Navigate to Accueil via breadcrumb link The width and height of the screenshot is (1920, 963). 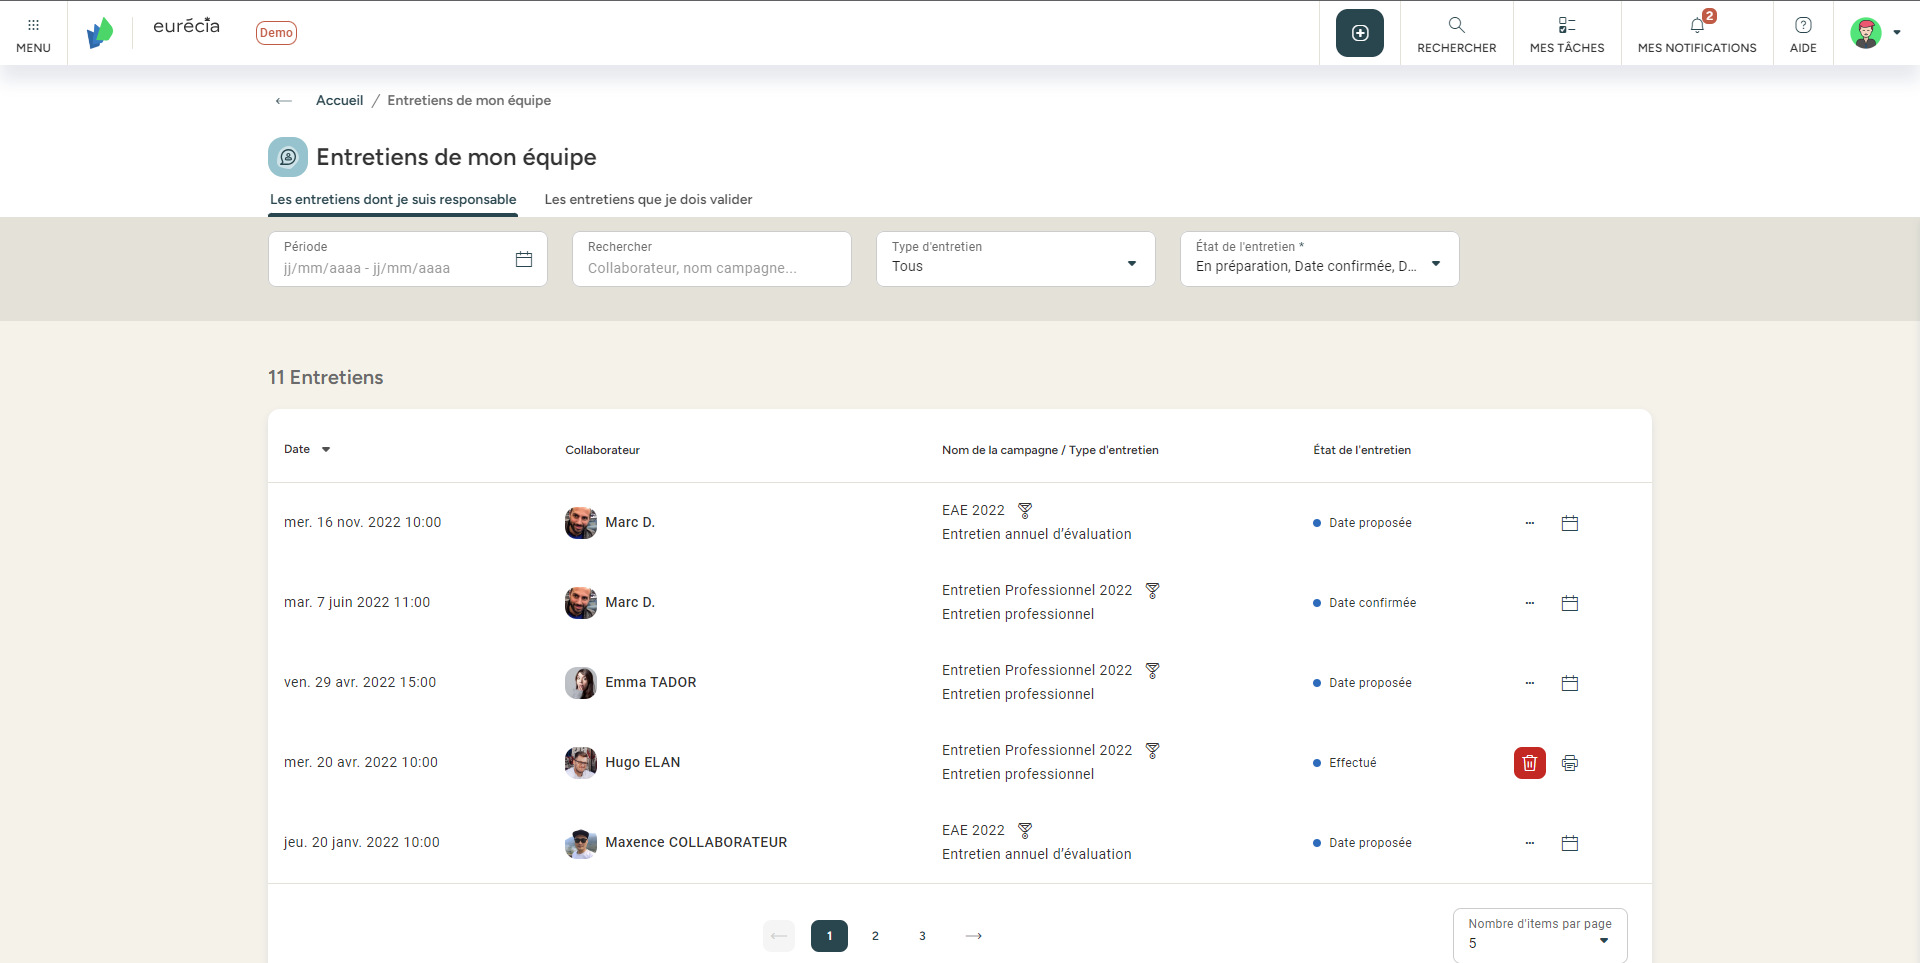pos(339,100)
